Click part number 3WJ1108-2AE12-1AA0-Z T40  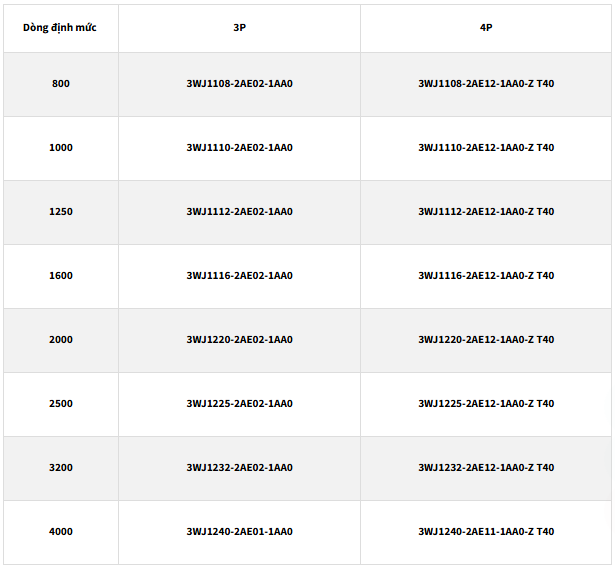486,84
